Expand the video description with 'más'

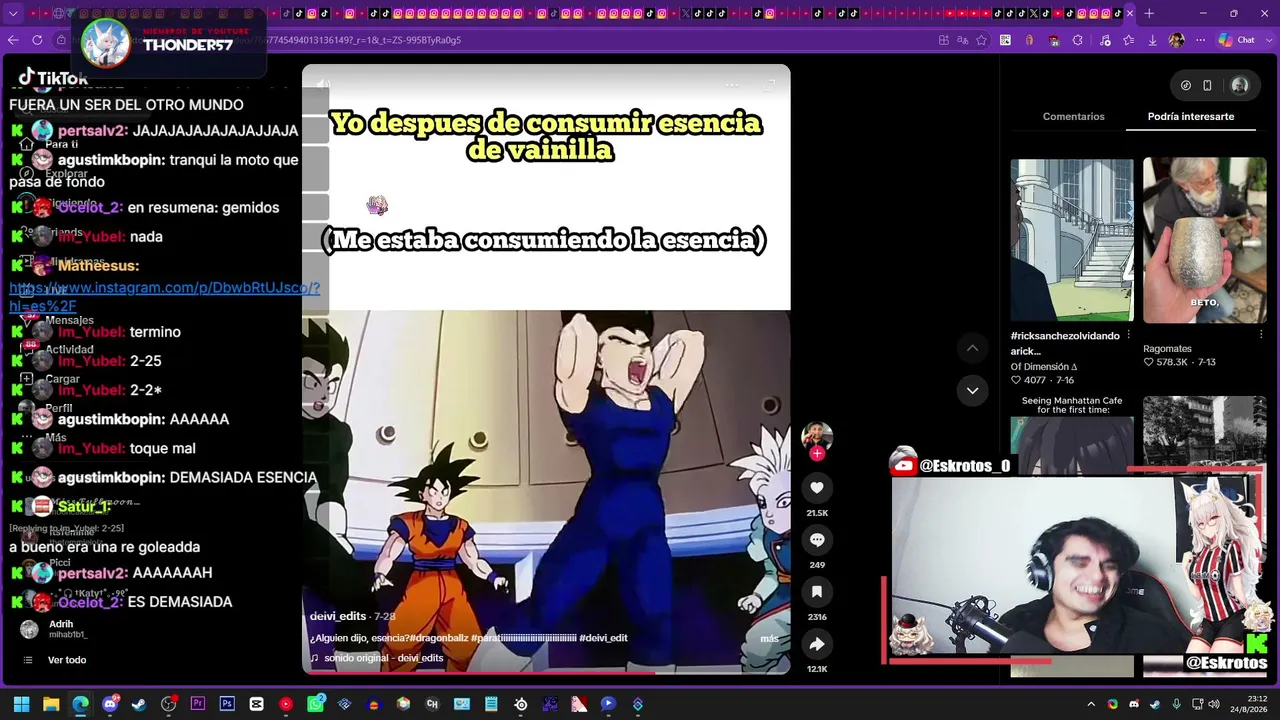[x=769, y=639]
